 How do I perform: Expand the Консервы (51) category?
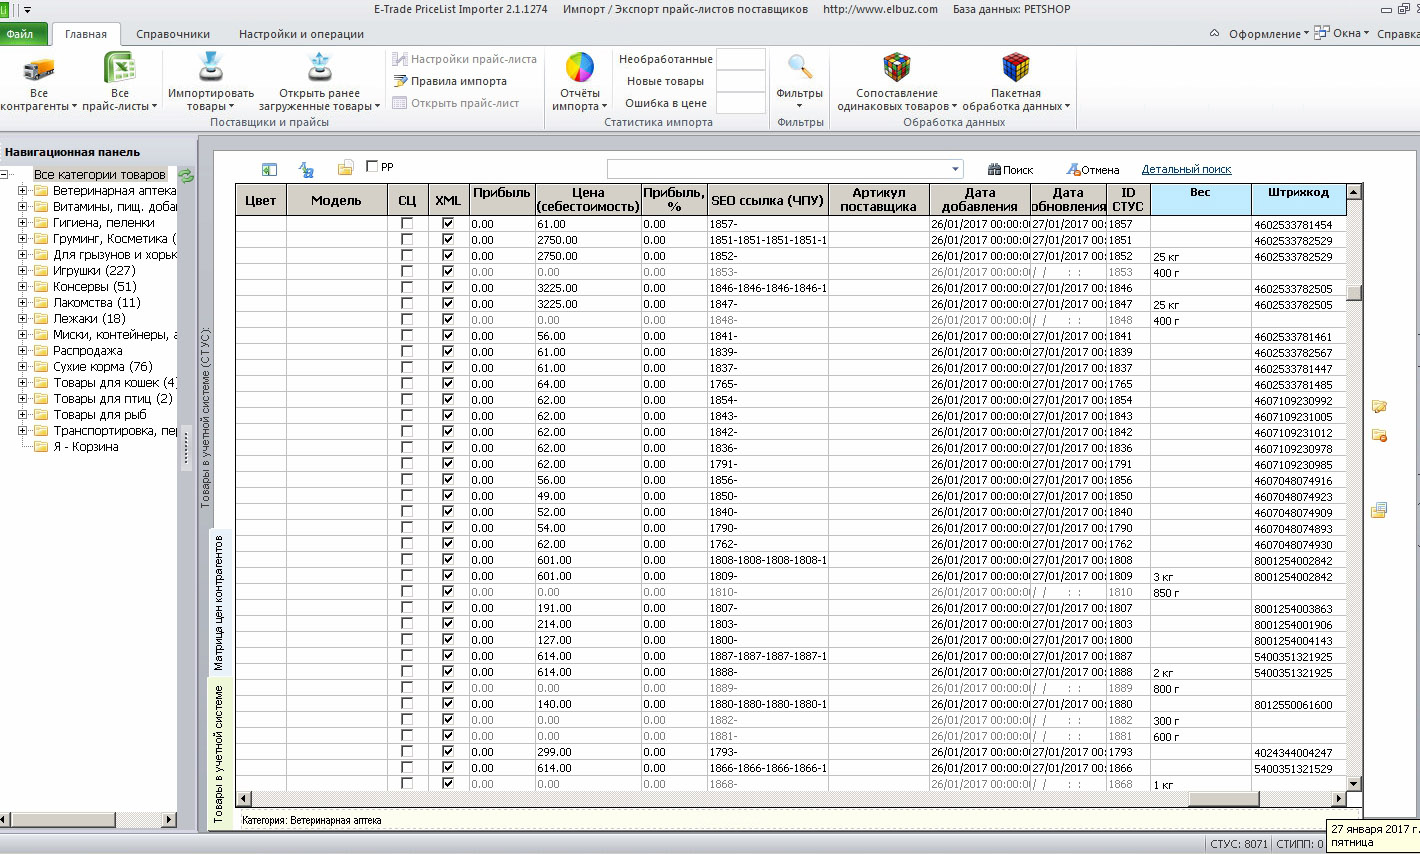click(x=22, y=287)
